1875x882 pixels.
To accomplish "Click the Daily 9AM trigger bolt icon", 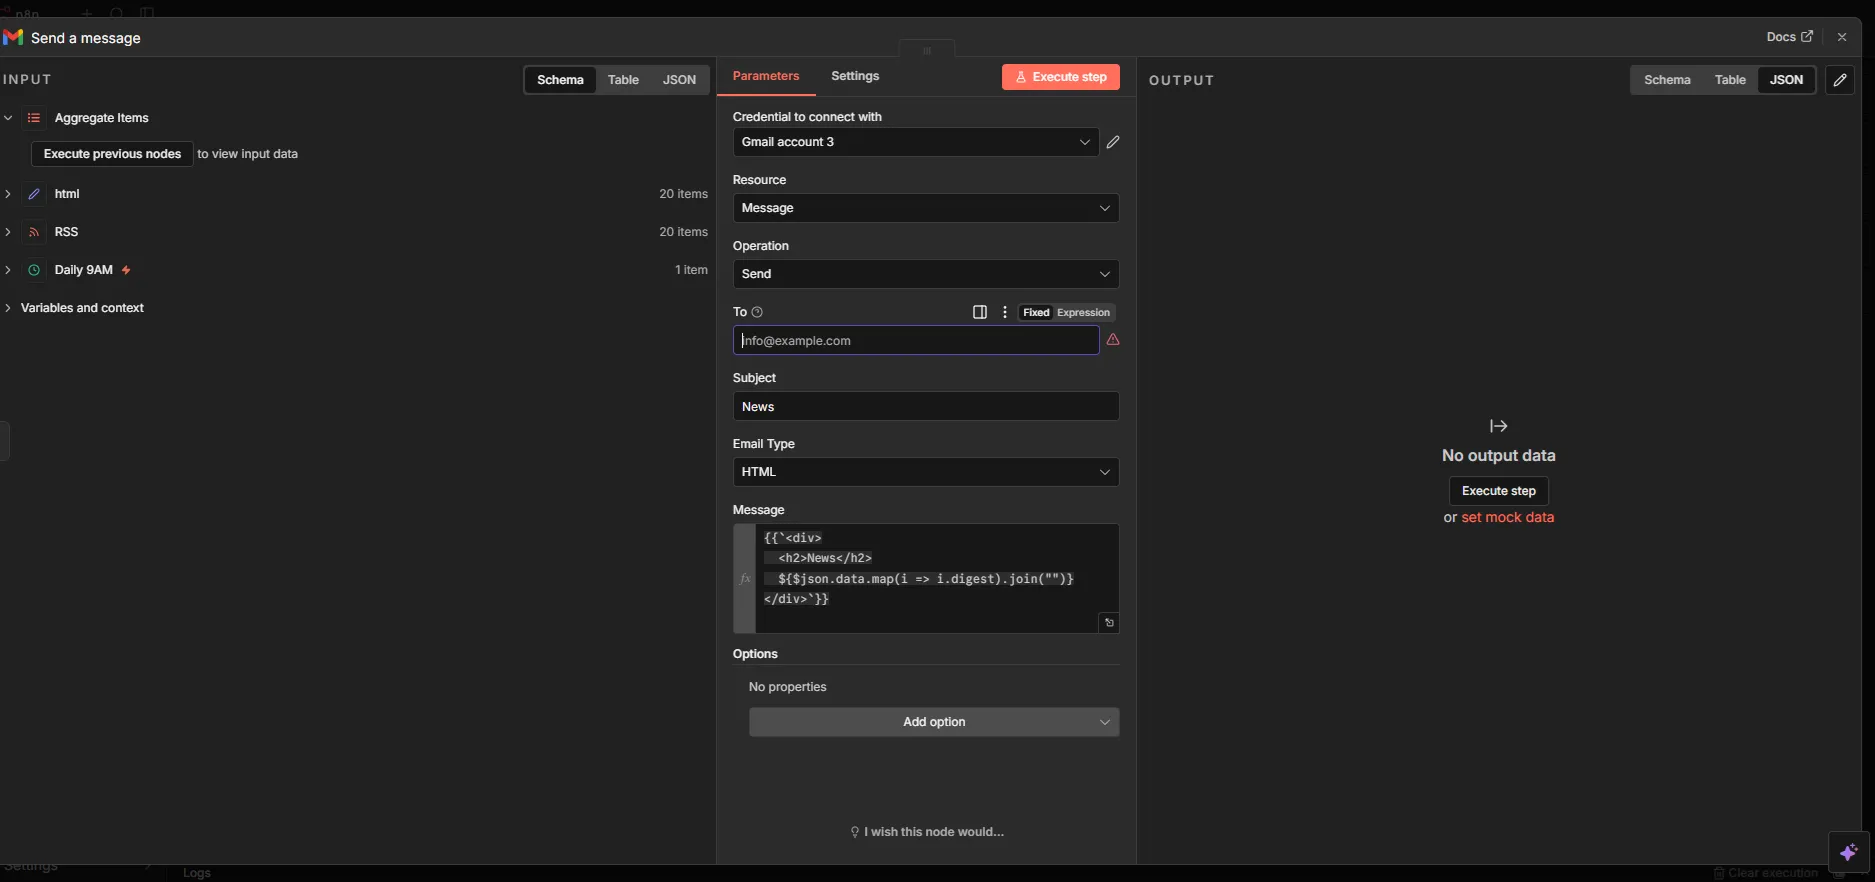I will coord(126,270).
